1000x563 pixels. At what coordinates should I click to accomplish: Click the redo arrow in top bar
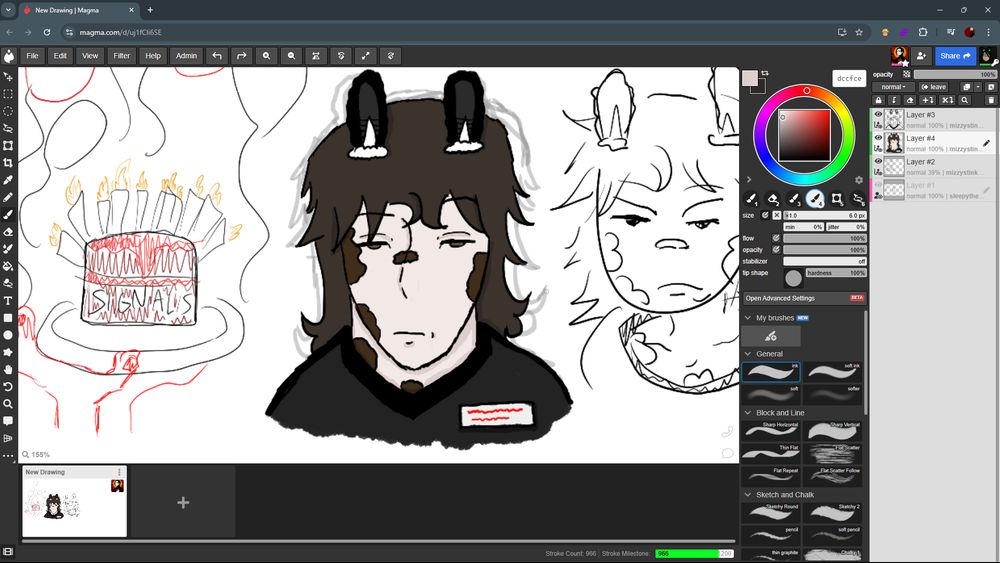pos(242,56)
